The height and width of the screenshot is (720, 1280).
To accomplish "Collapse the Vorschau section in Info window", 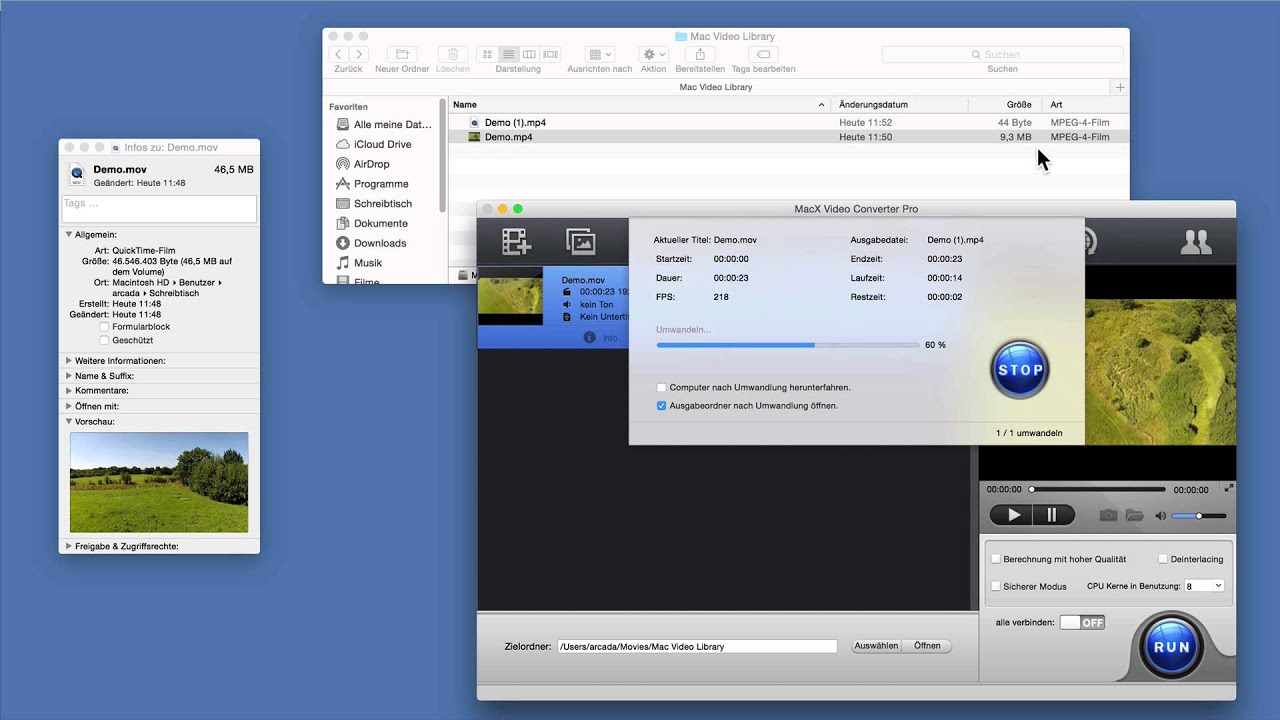I will (69, 422).
